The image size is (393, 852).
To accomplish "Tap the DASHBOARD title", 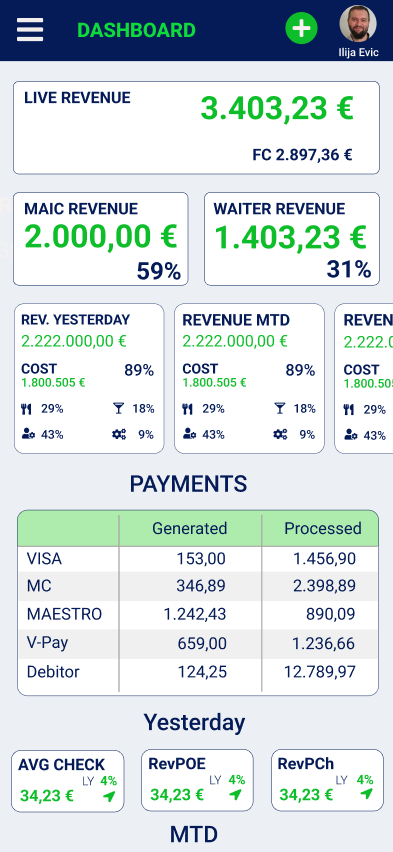I will (136, 30).
